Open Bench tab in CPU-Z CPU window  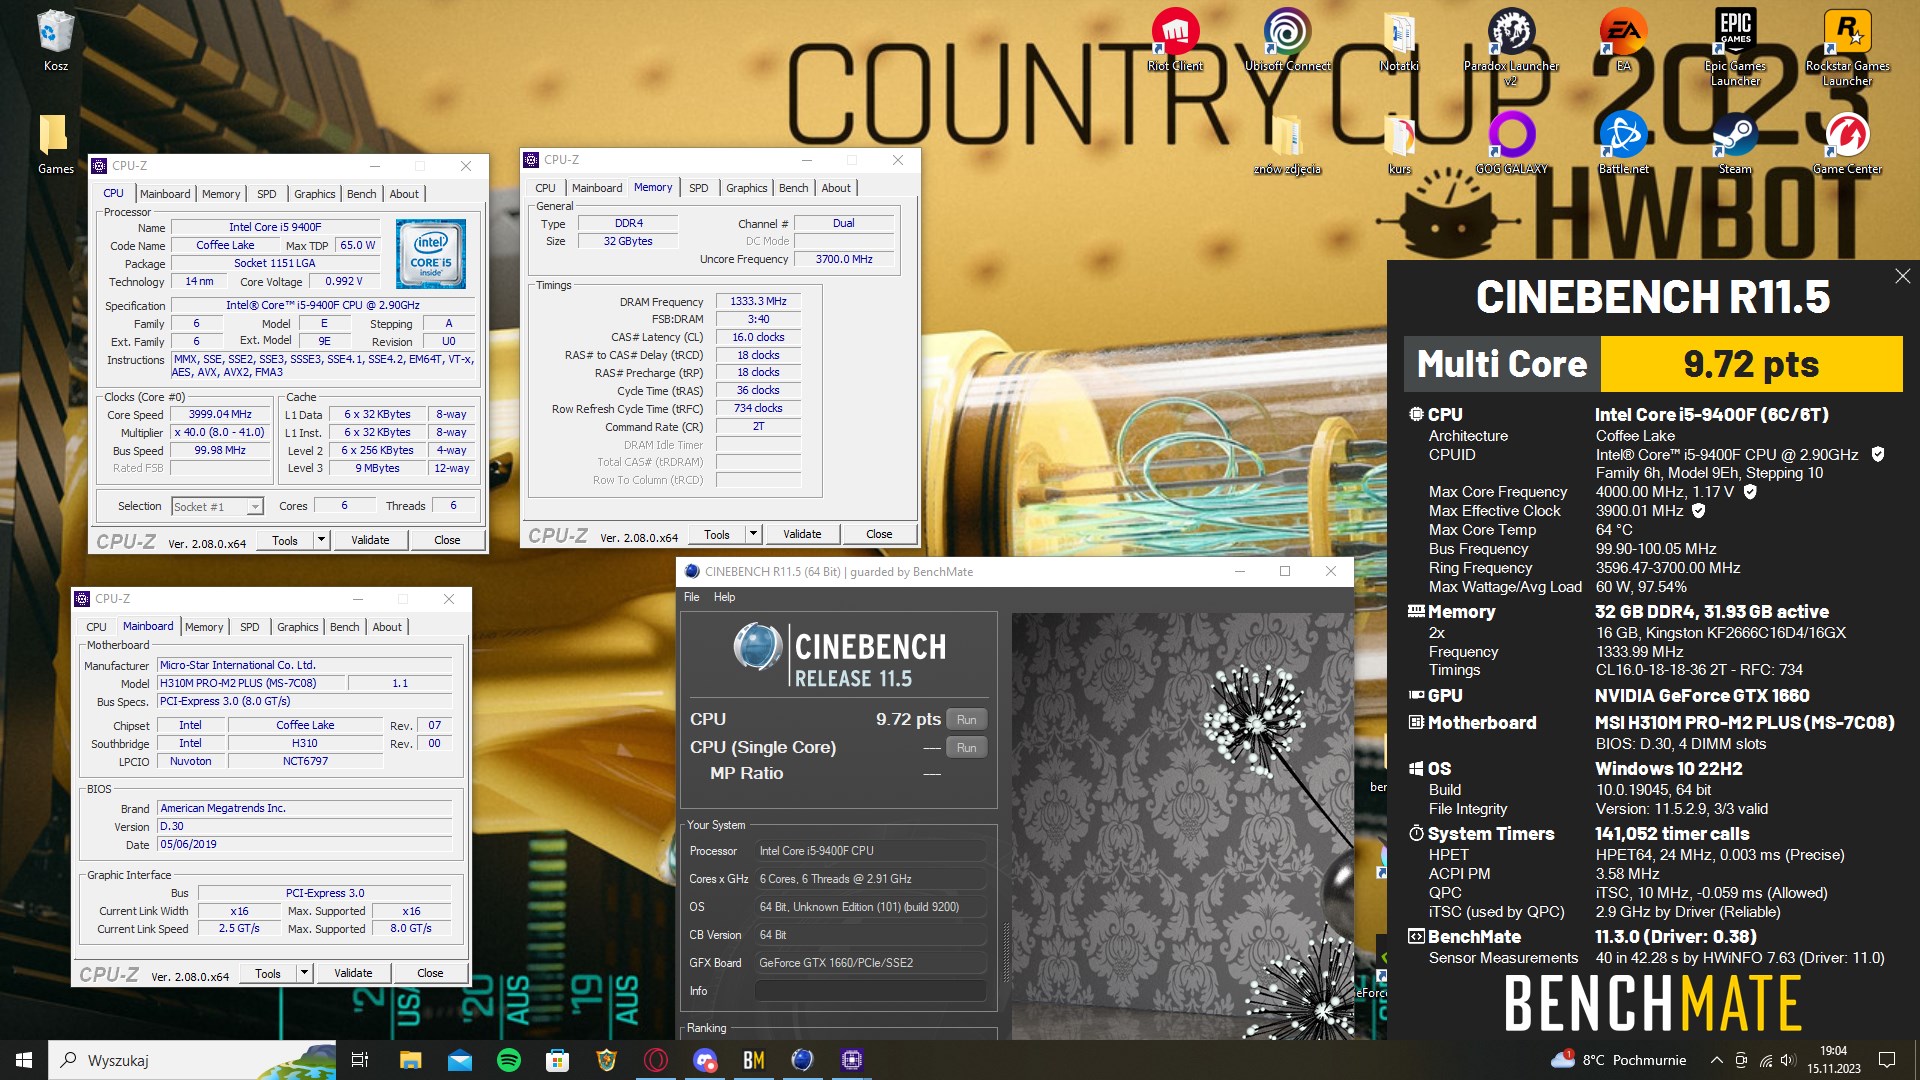tap(361, 194)
